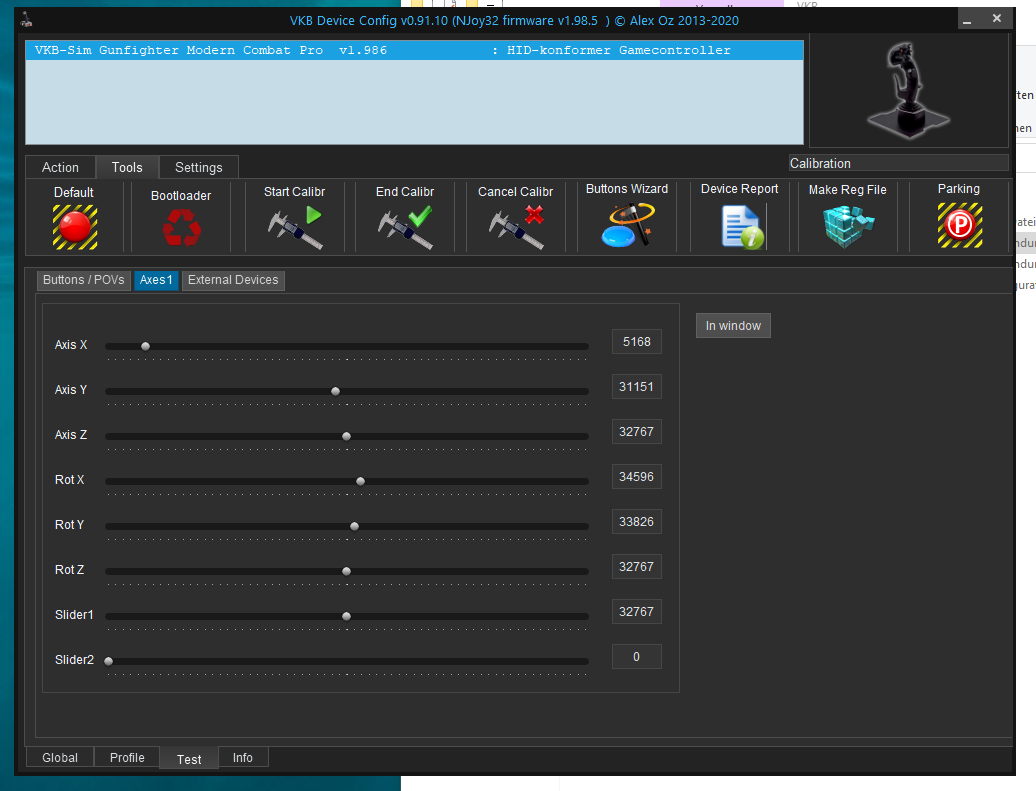The width and height of the screenshot is (1036, 791).
Task: Cancel calibration with the red X caliper
Action: click(x=516, y=227)
